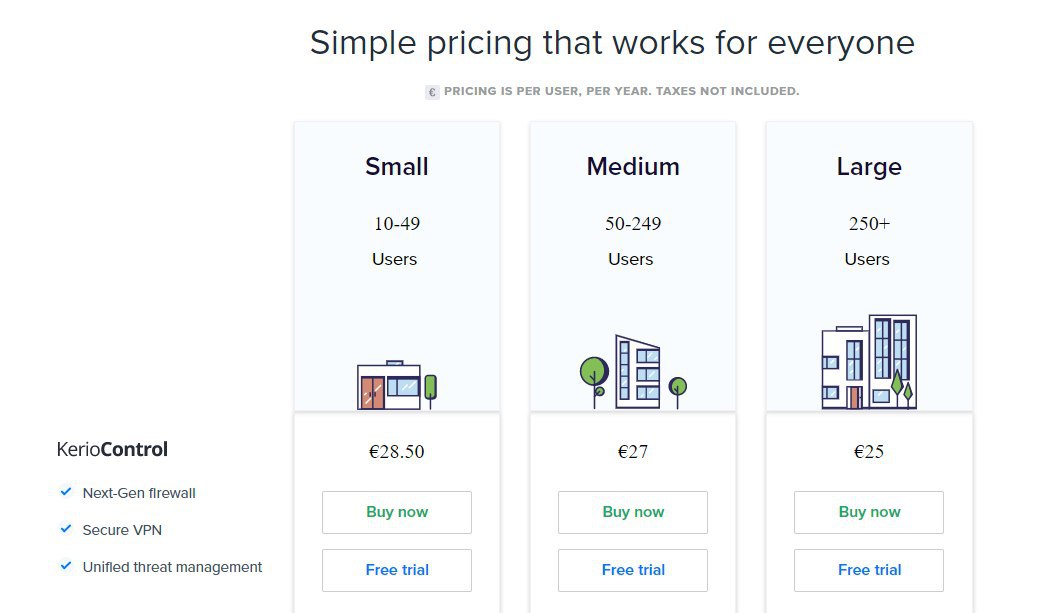This screenshot has width=1056, height=613.
Task: Click the checkmark beside Next-Gen firewall
Action: coord(66,492)
